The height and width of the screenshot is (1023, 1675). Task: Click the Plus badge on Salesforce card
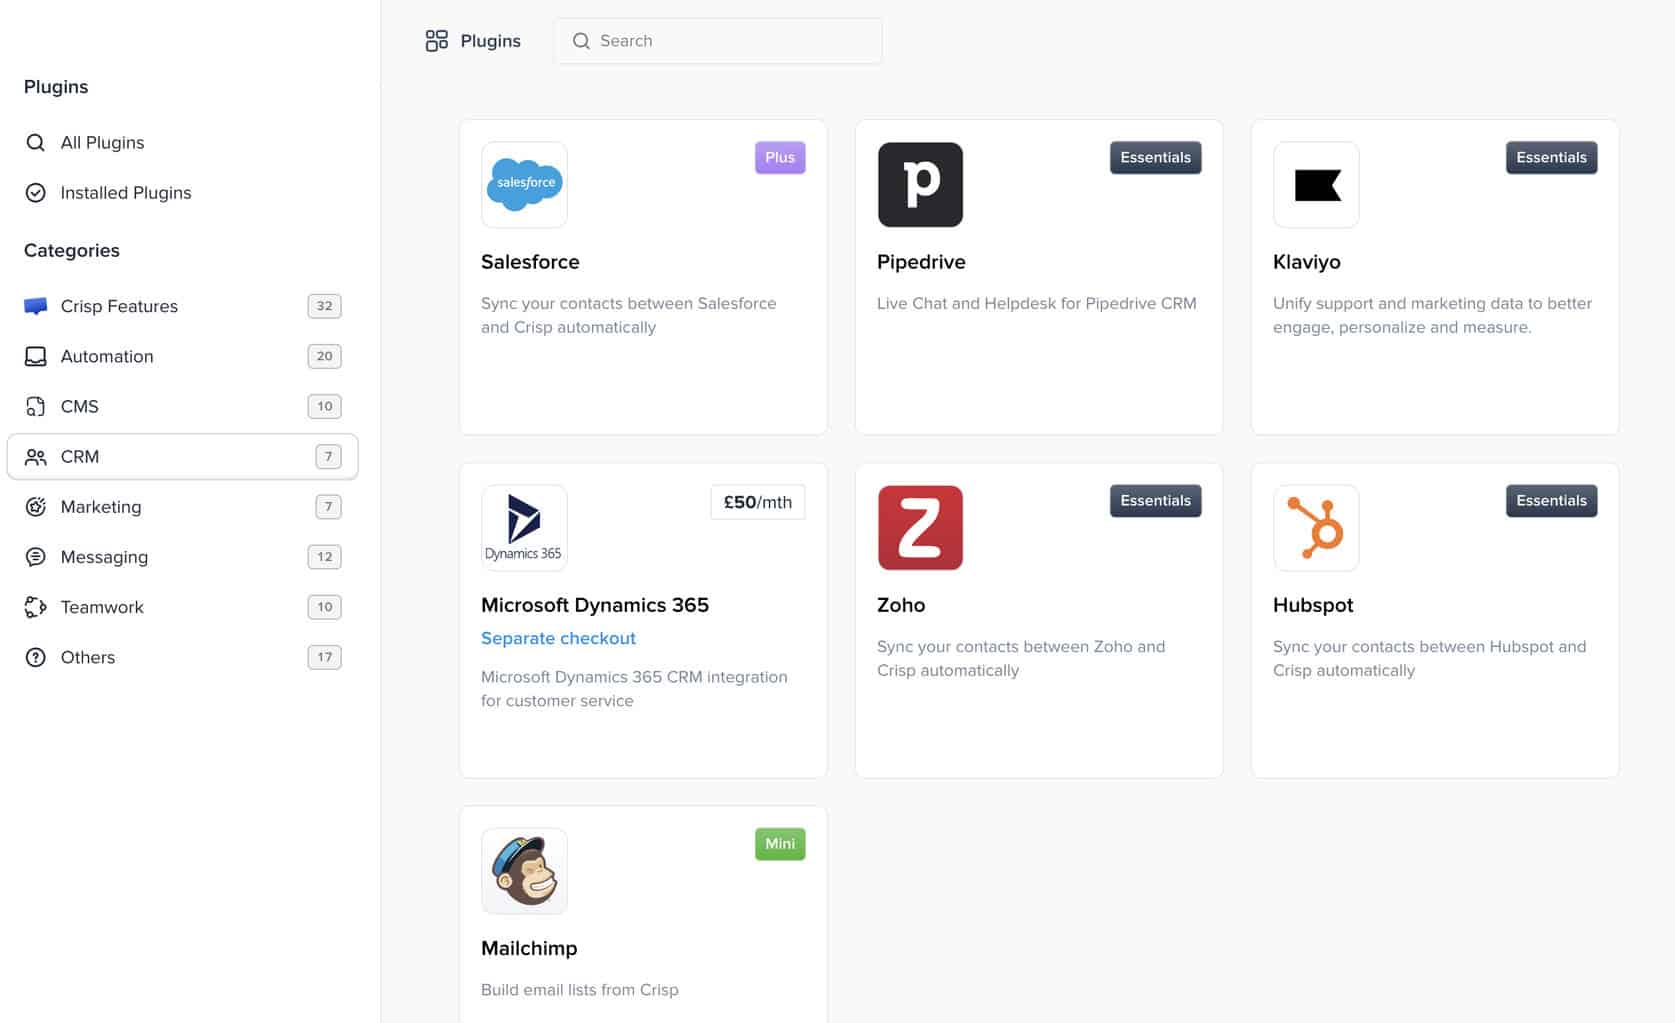tap(779, 158)
